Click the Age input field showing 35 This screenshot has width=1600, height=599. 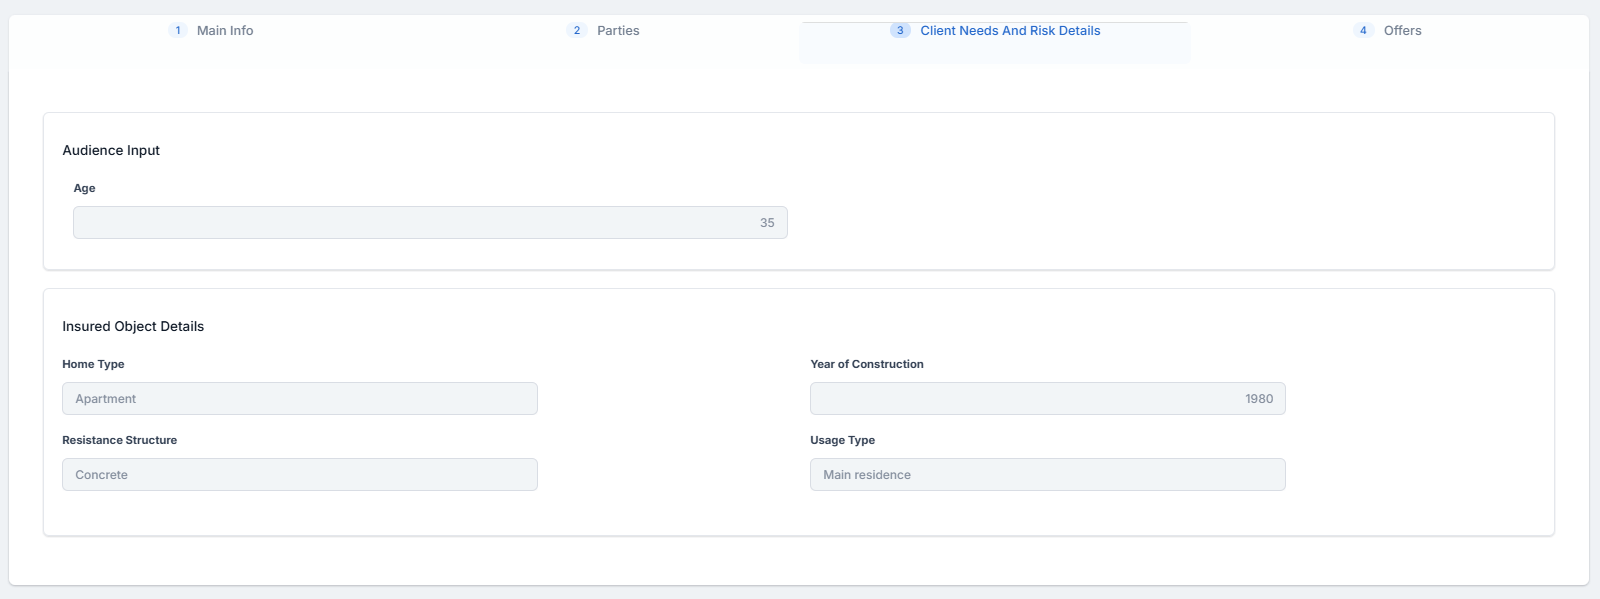pos(430,223)
